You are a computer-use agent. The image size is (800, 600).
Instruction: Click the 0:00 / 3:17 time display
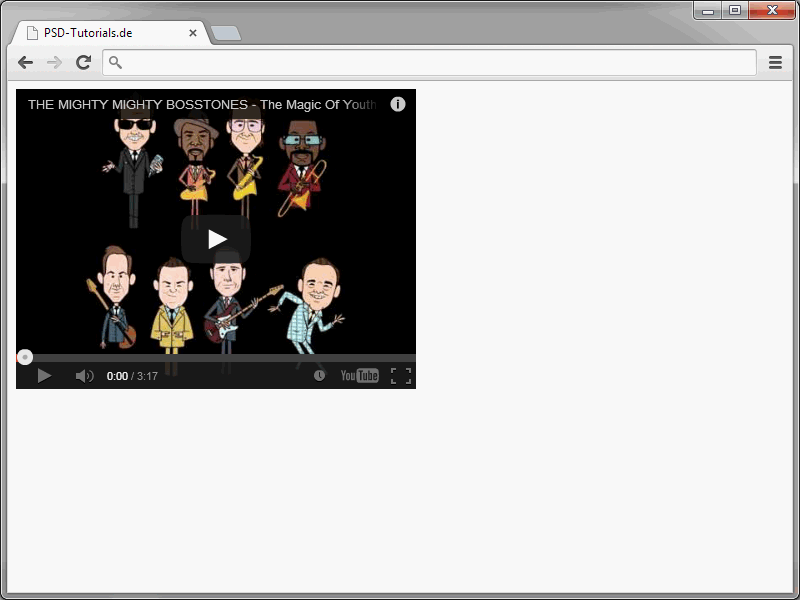(x=132, y=376)
